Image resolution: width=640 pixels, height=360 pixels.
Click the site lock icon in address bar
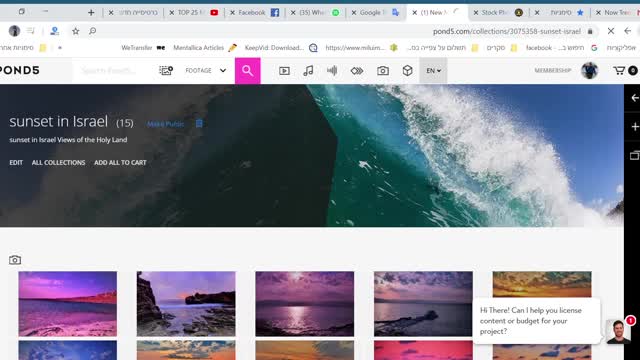coord(590,31)
